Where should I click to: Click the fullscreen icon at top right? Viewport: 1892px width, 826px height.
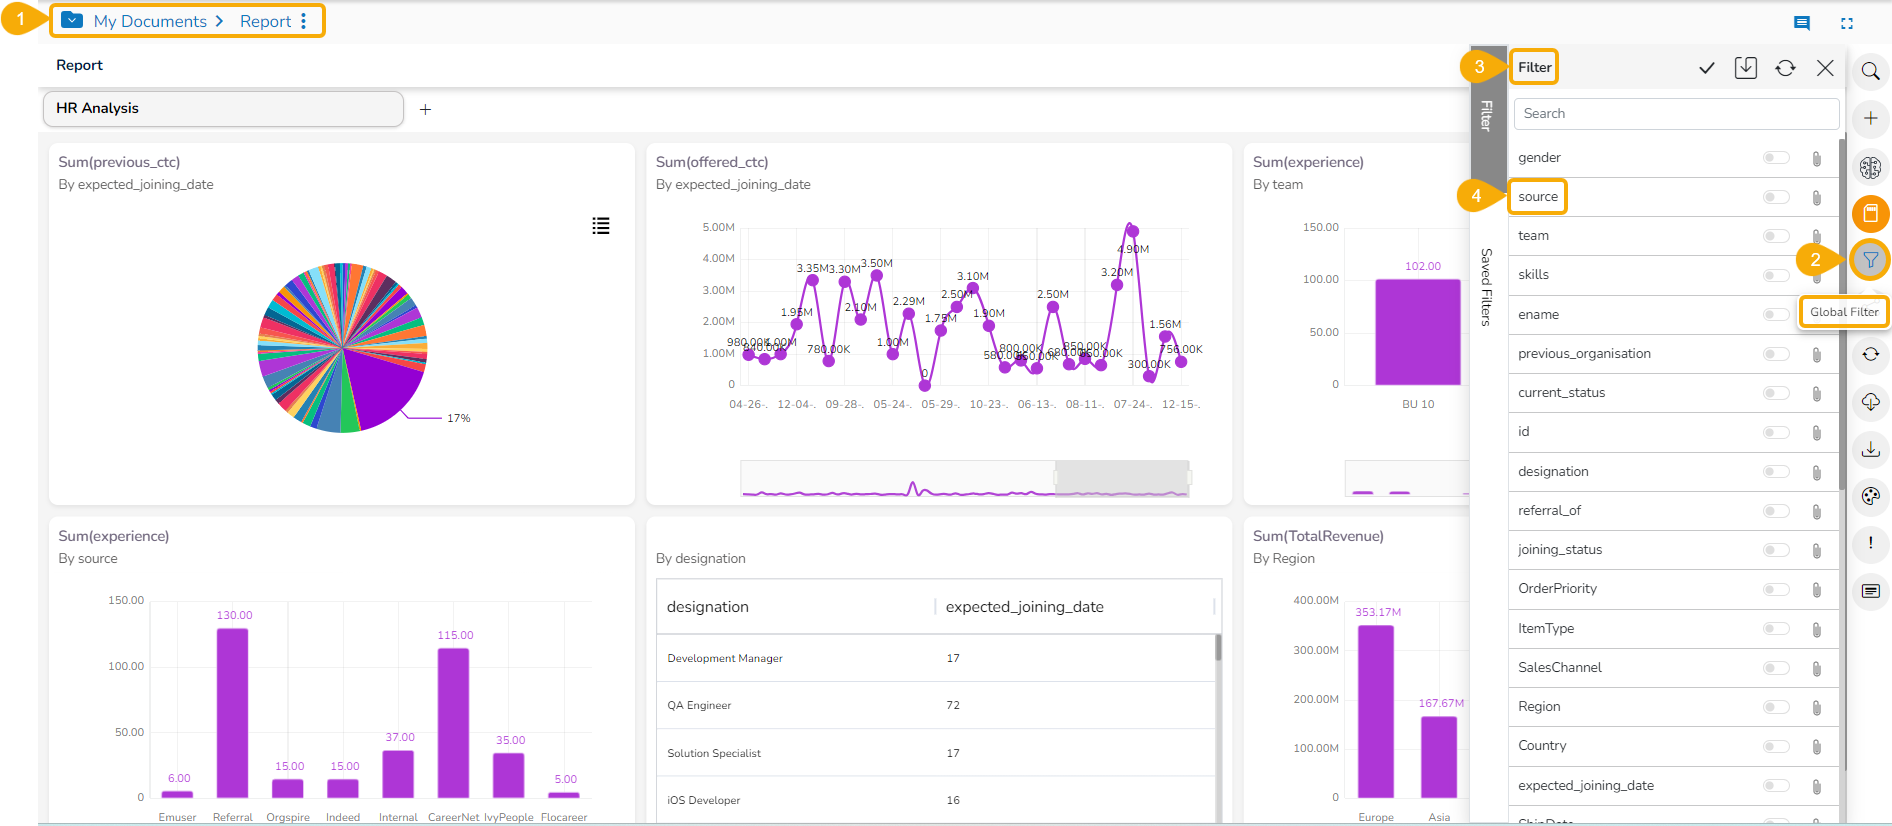tap(1847, 23)
